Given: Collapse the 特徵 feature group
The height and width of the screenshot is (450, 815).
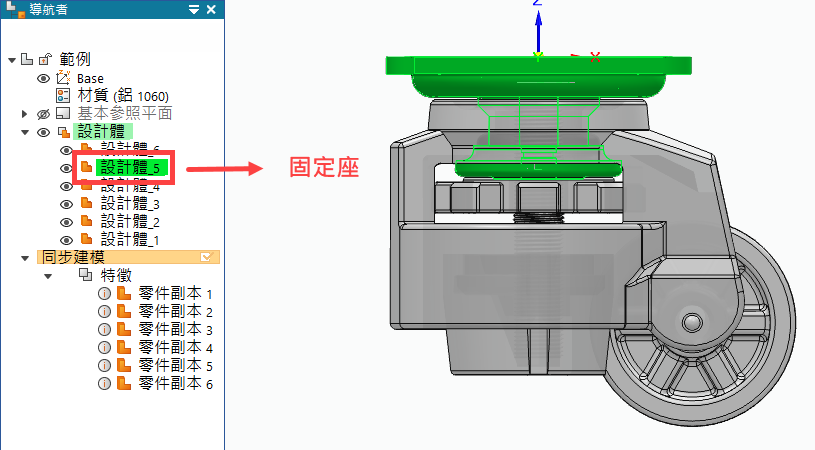Looking at the screenshot, I should point(47,275).
